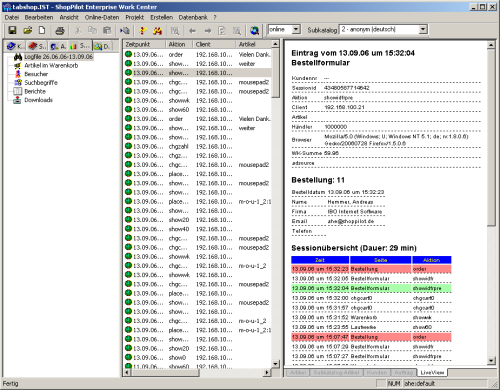500x390 pixels.
Task: Click the Copy toolbar icon
Action: (92, 31)
